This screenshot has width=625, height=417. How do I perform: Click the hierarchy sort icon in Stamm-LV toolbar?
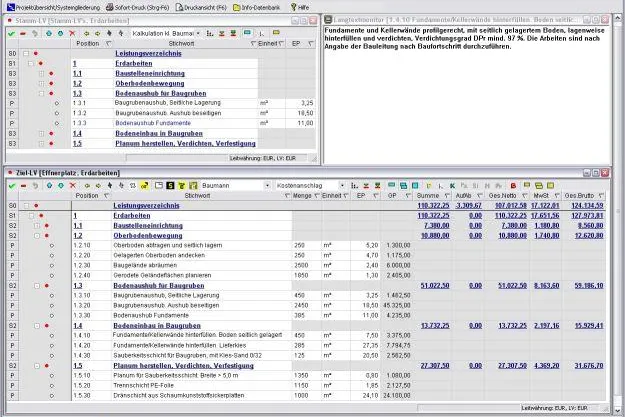tap(210, 33)
